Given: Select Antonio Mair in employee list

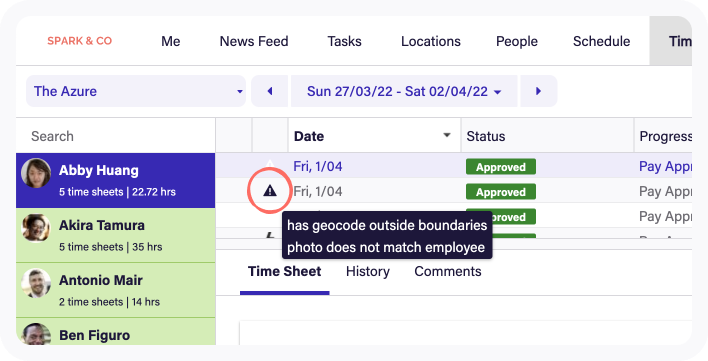Looking at the screenshot, I should click(x=116, y=290).
